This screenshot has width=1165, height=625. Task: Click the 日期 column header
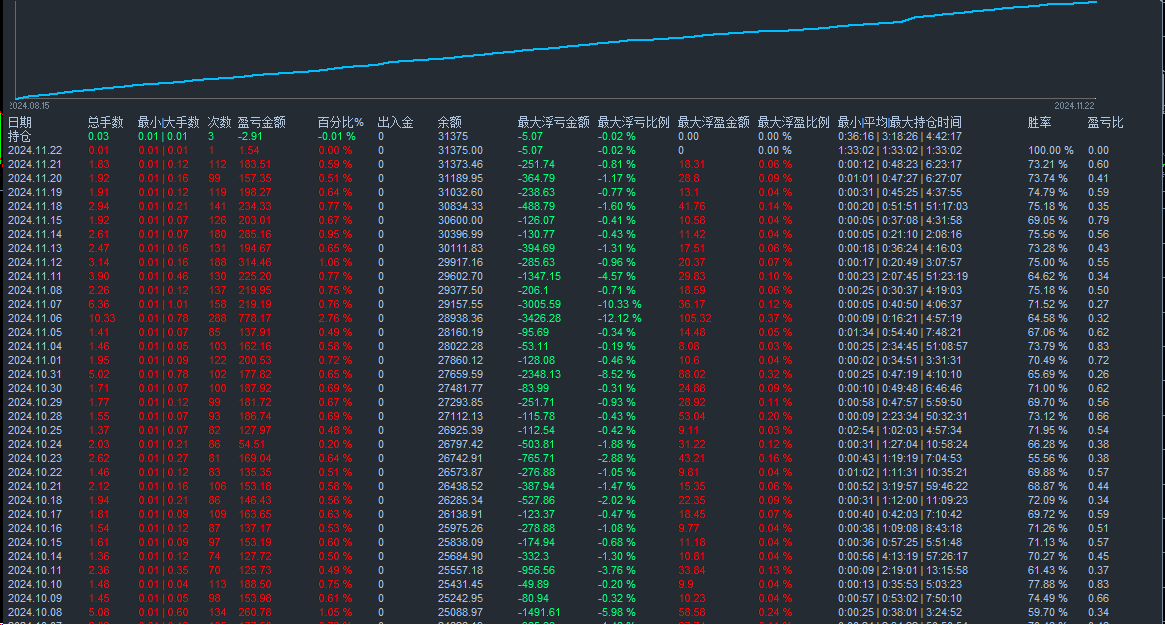pyautogui.click(x=22, y=119)
